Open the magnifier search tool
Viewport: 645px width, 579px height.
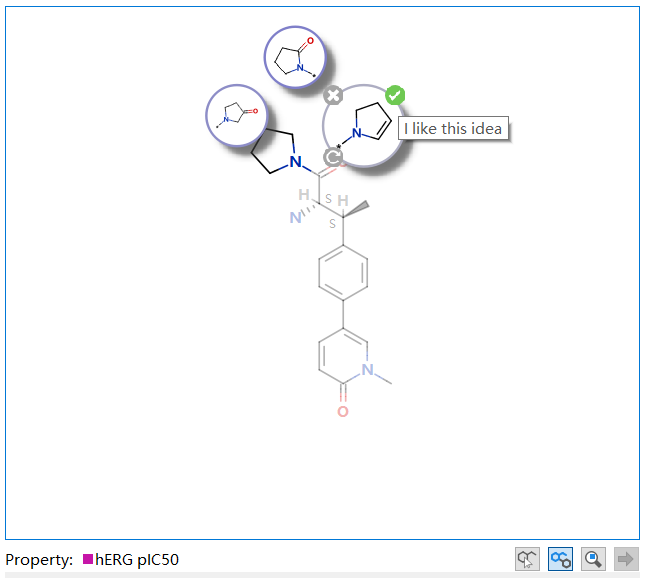(593, 559)
